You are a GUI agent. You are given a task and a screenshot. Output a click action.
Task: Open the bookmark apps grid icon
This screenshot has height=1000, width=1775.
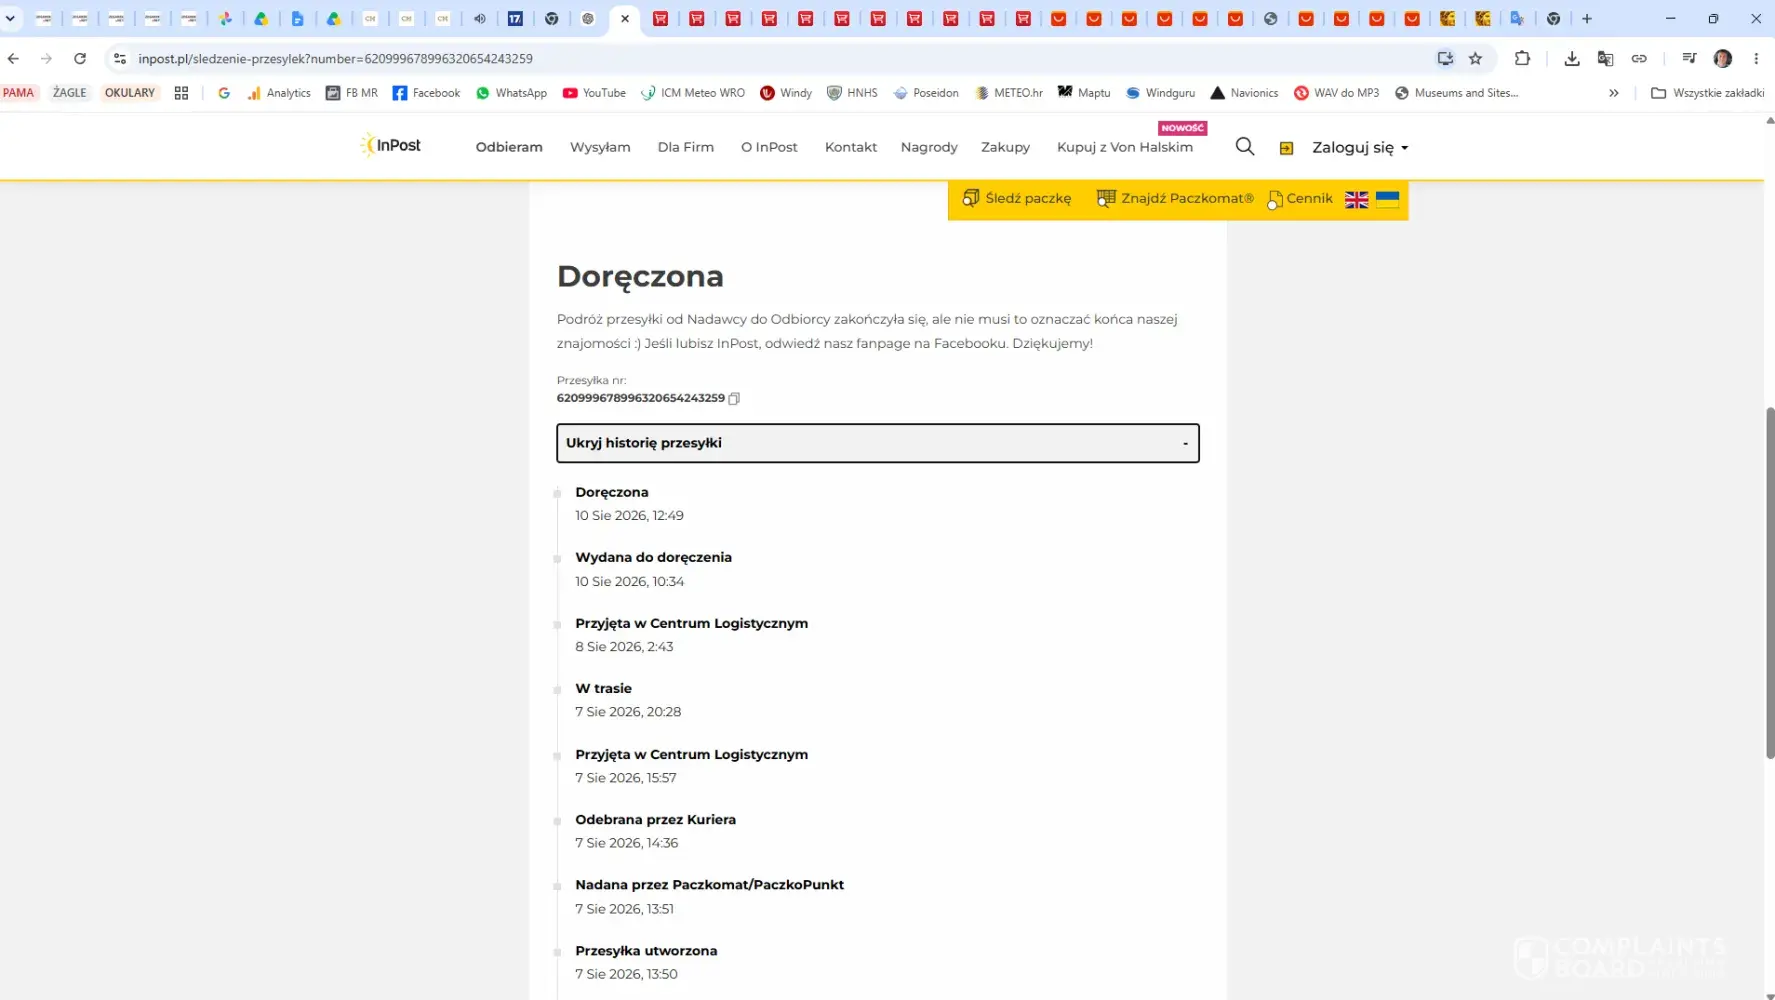(x=181, y=93)
